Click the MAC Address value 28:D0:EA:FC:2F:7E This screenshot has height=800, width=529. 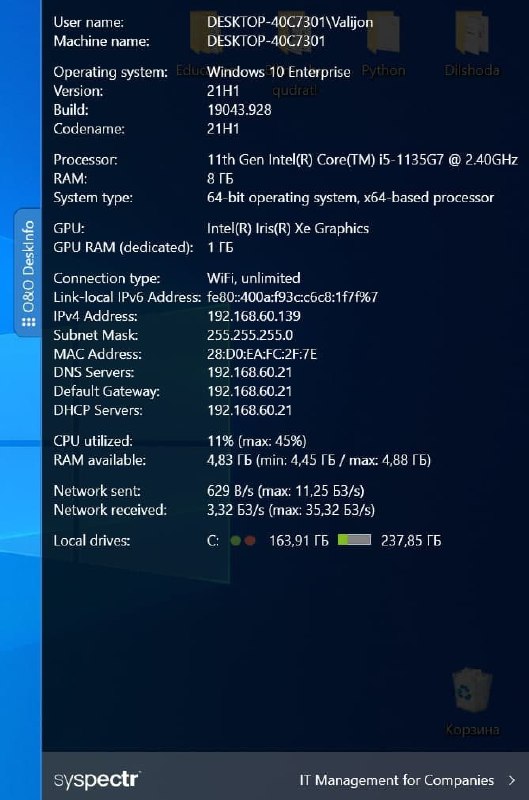262,354
